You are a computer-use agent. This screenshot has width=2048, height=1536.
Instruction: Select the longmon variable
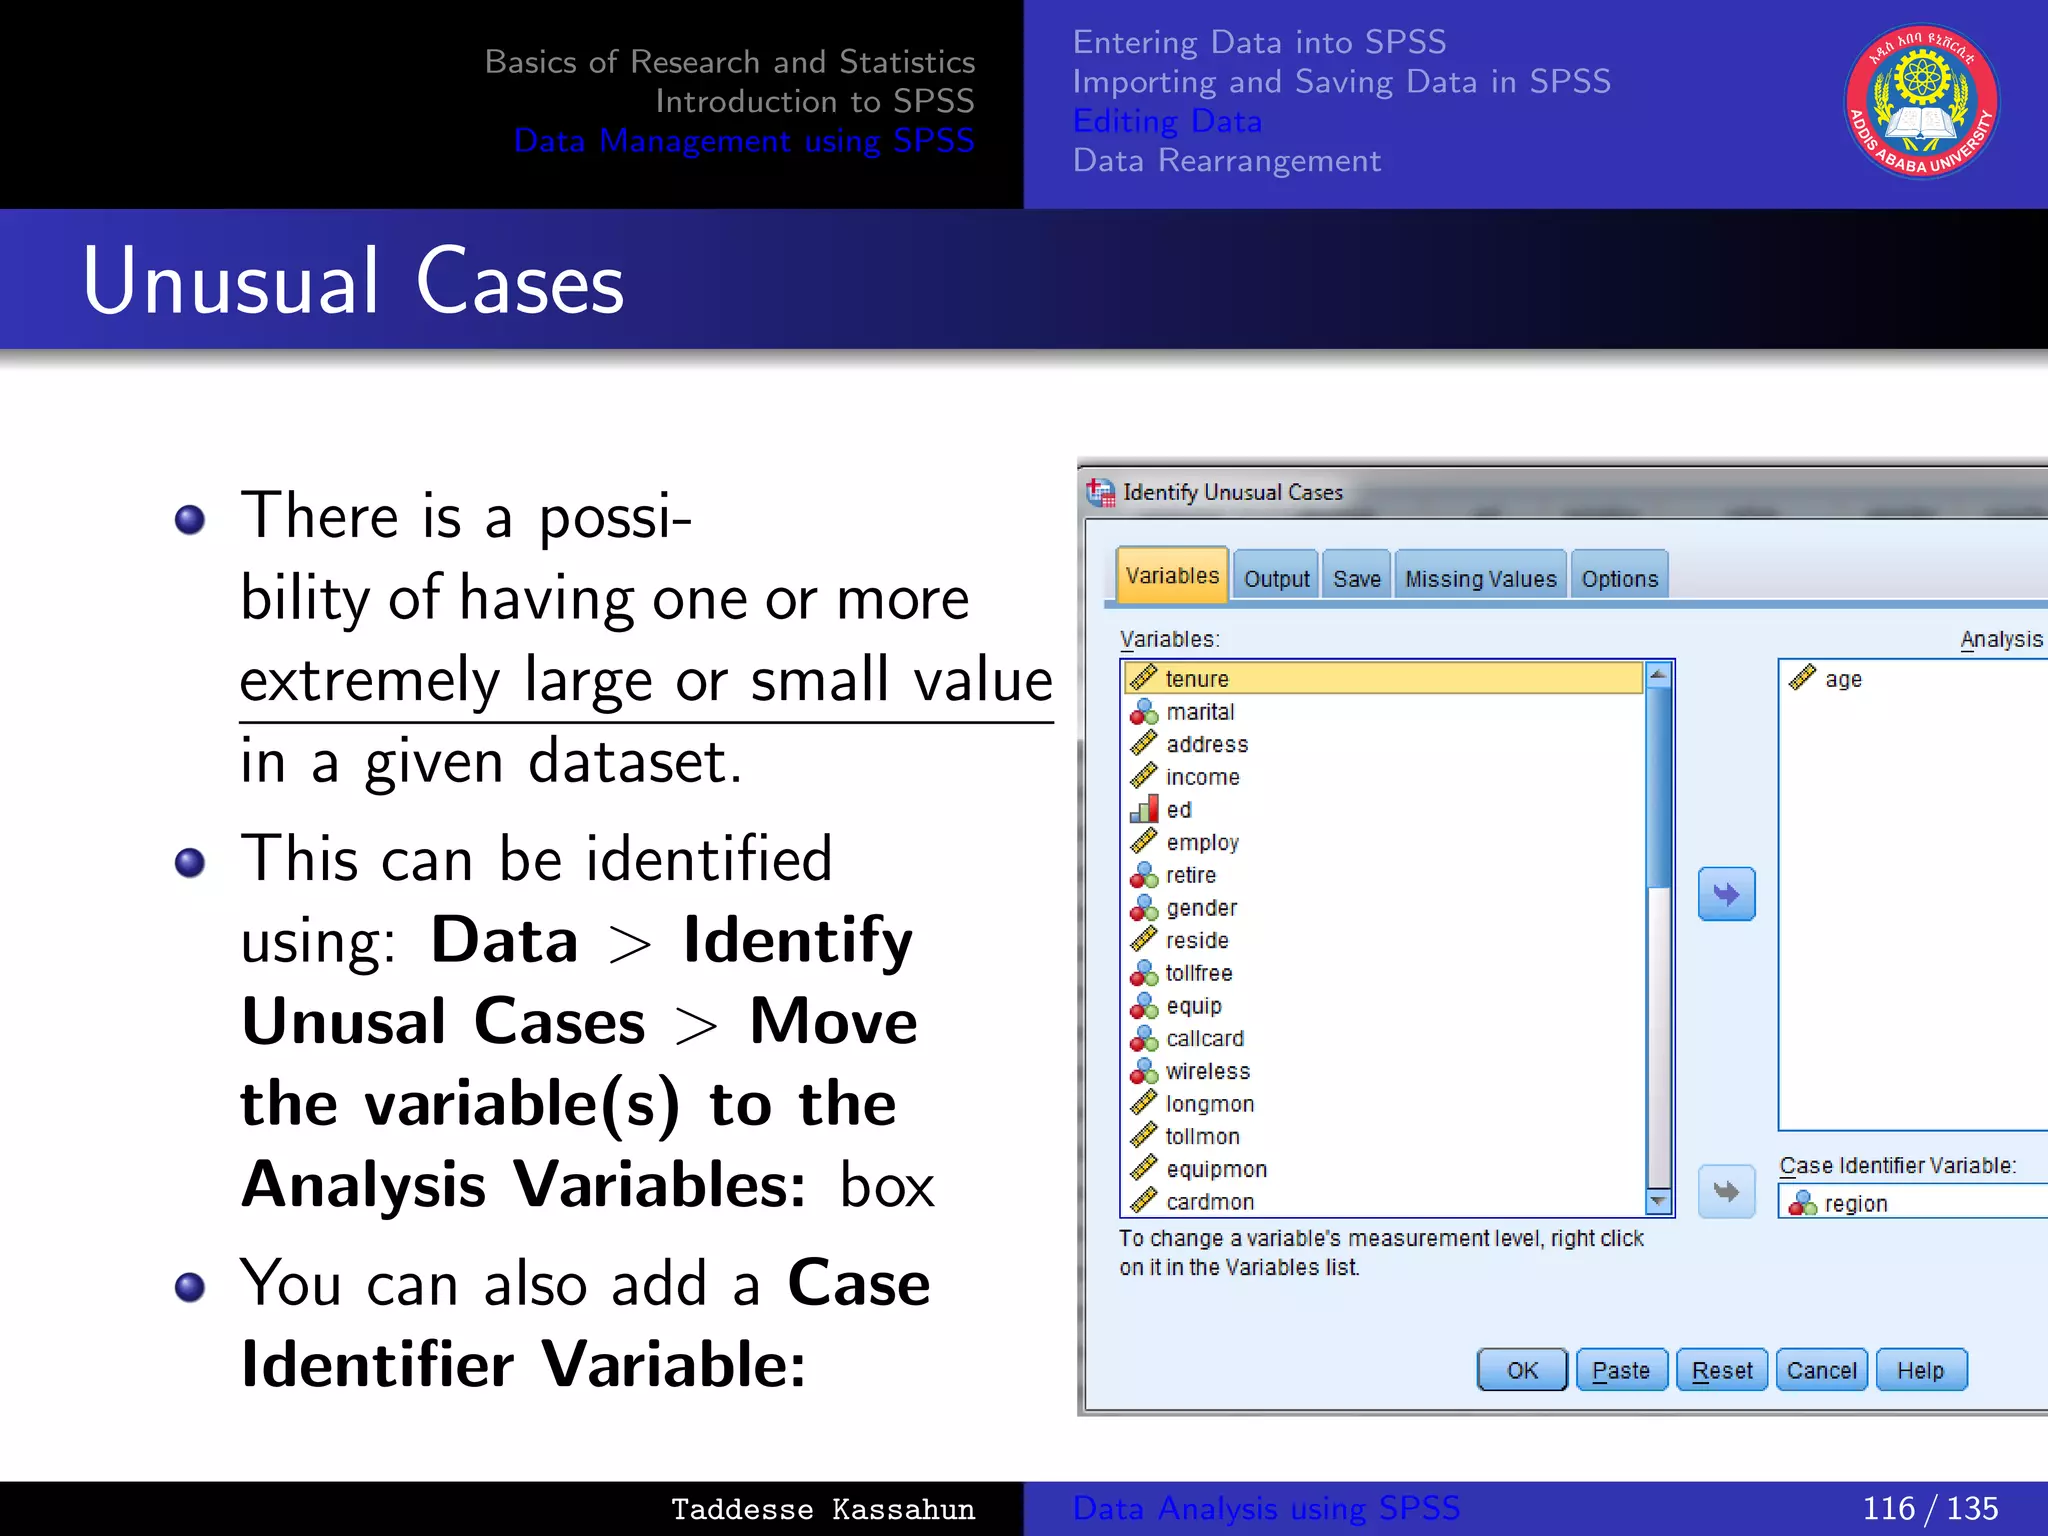[x=1385, y=1103]
